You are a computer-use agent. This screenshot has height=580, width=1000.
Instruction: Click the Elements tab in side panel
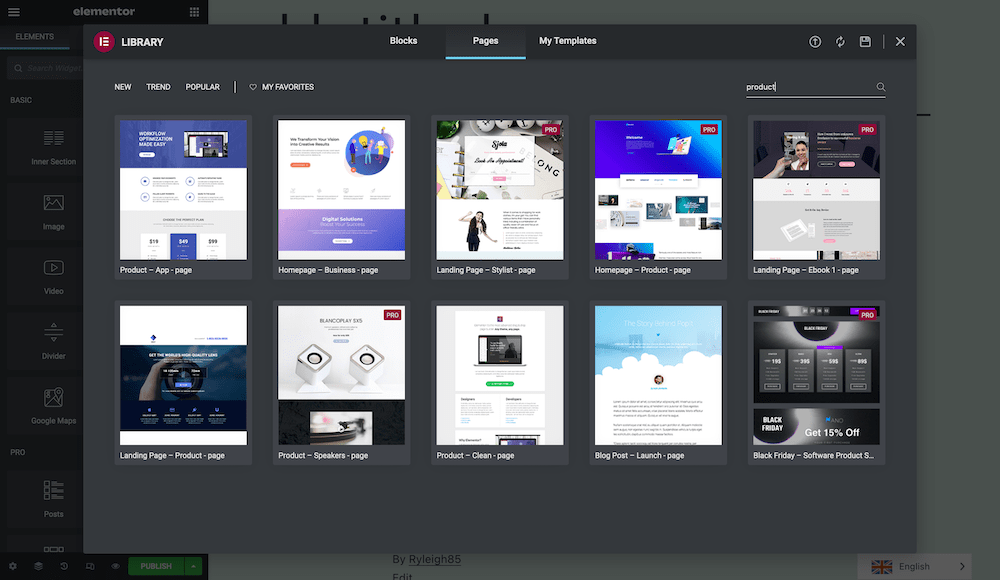pyautogui.click(x=34, y=37)
